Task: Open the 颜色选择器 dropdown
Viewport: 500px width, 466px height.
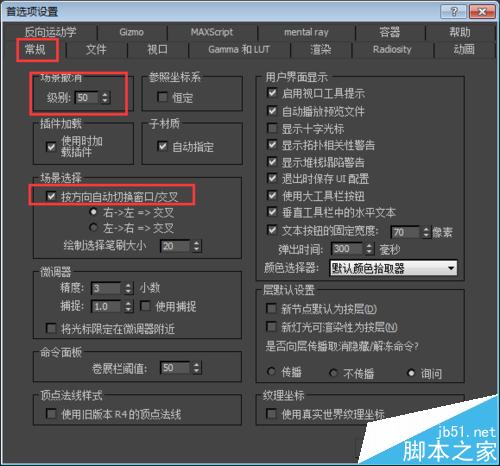Action: tap(393, 268)
